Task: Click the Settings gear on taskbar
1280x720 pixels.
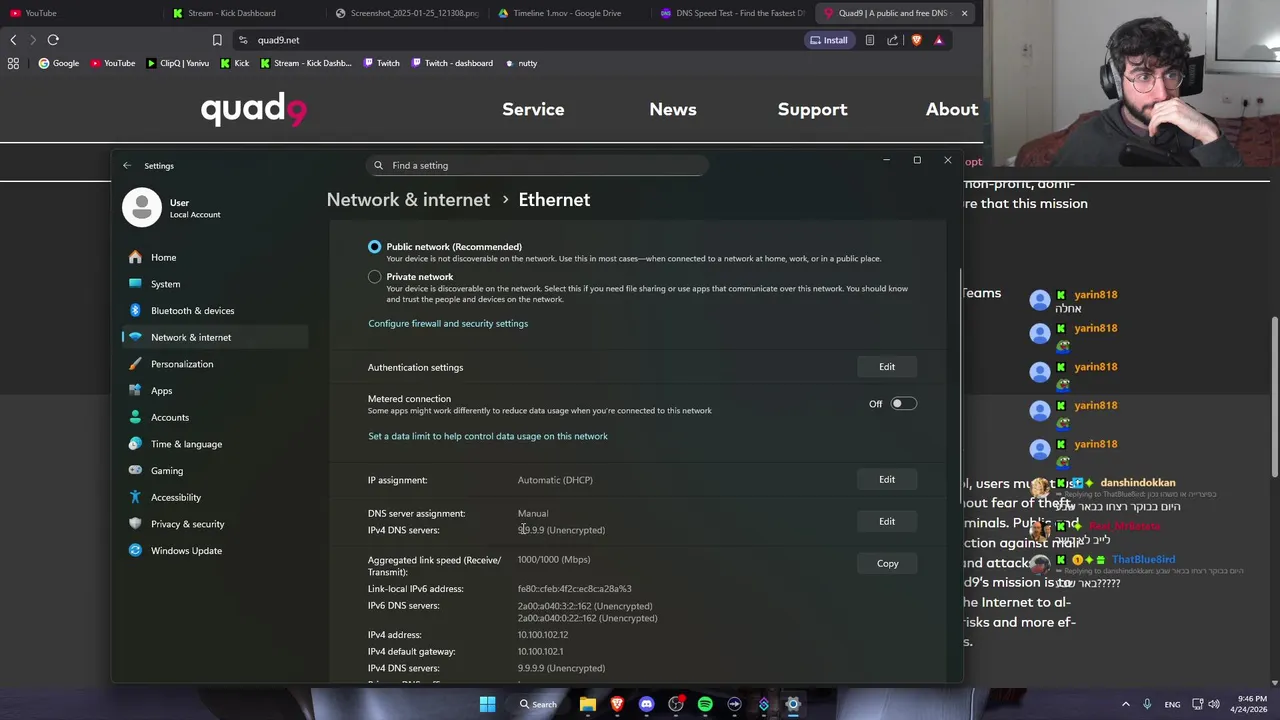Action: (x=793, y=704)
